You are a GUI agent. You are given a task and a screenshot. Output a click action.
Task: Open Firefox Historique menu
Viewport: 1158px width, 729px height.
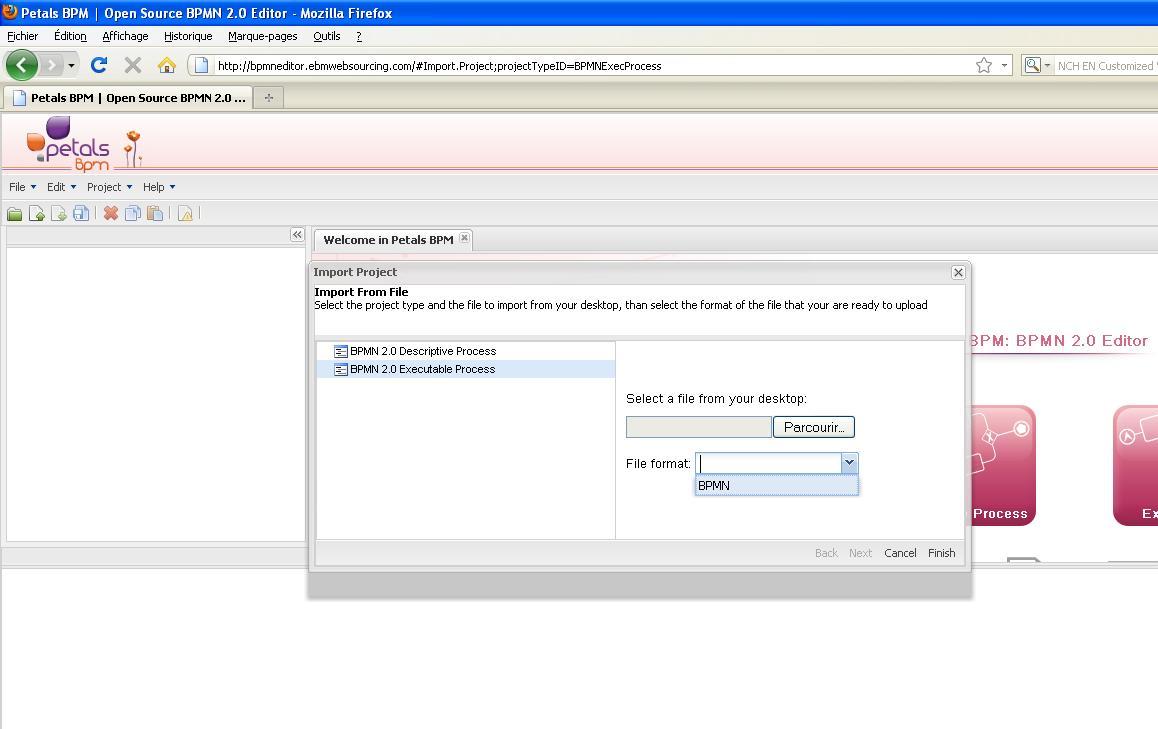188,35
